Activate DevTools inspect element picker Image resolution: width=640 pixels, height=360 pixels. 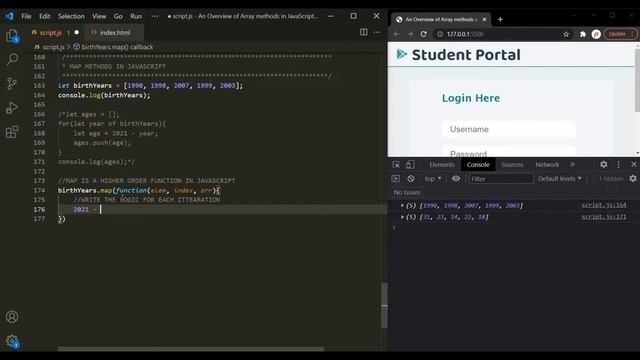[x=396, y=164]
